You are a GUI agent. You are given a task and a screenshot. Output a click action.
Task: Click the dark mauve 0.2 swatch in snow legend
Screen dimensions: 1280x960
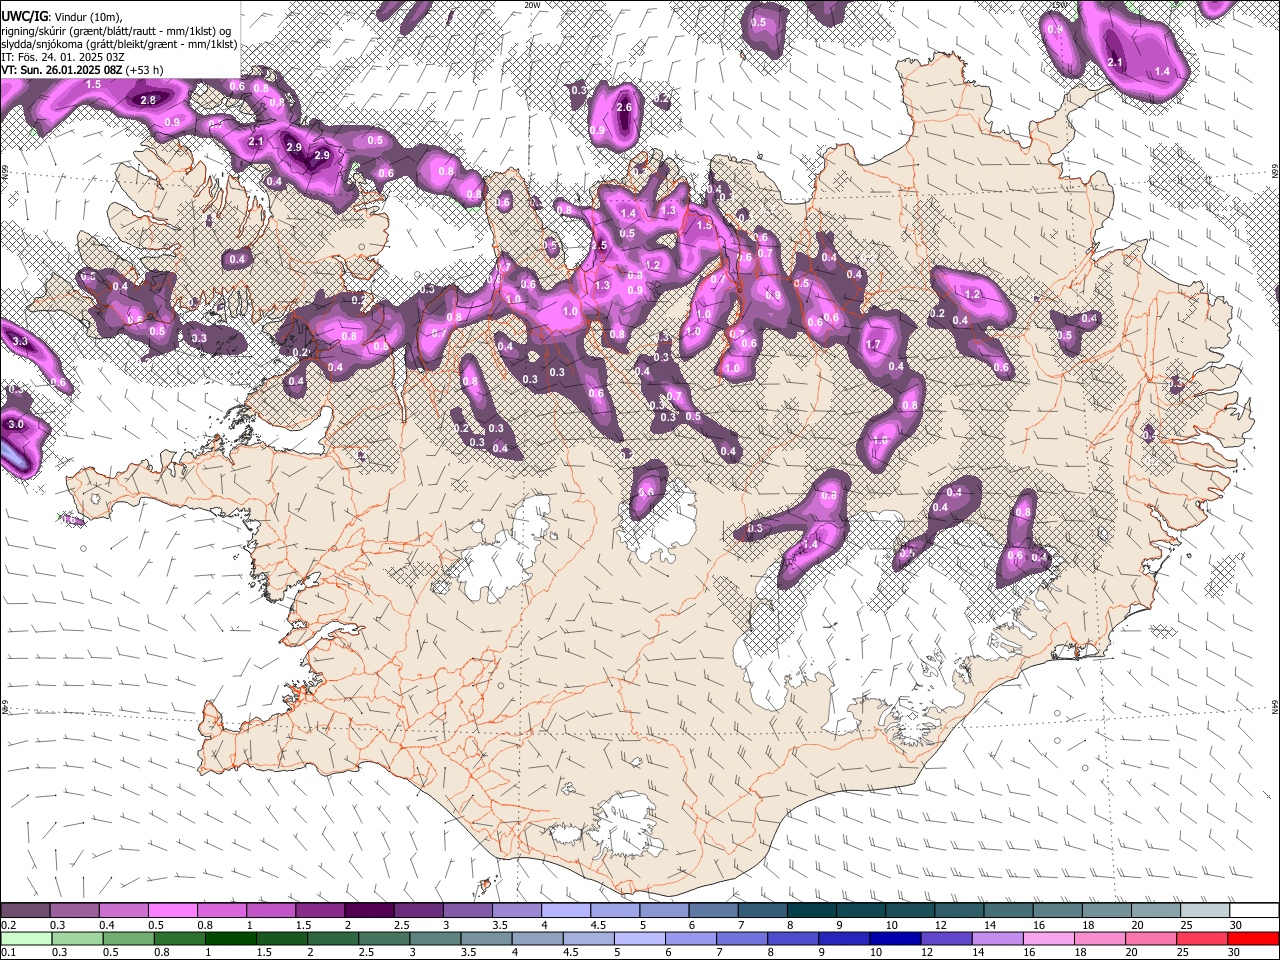pos(26,911)
